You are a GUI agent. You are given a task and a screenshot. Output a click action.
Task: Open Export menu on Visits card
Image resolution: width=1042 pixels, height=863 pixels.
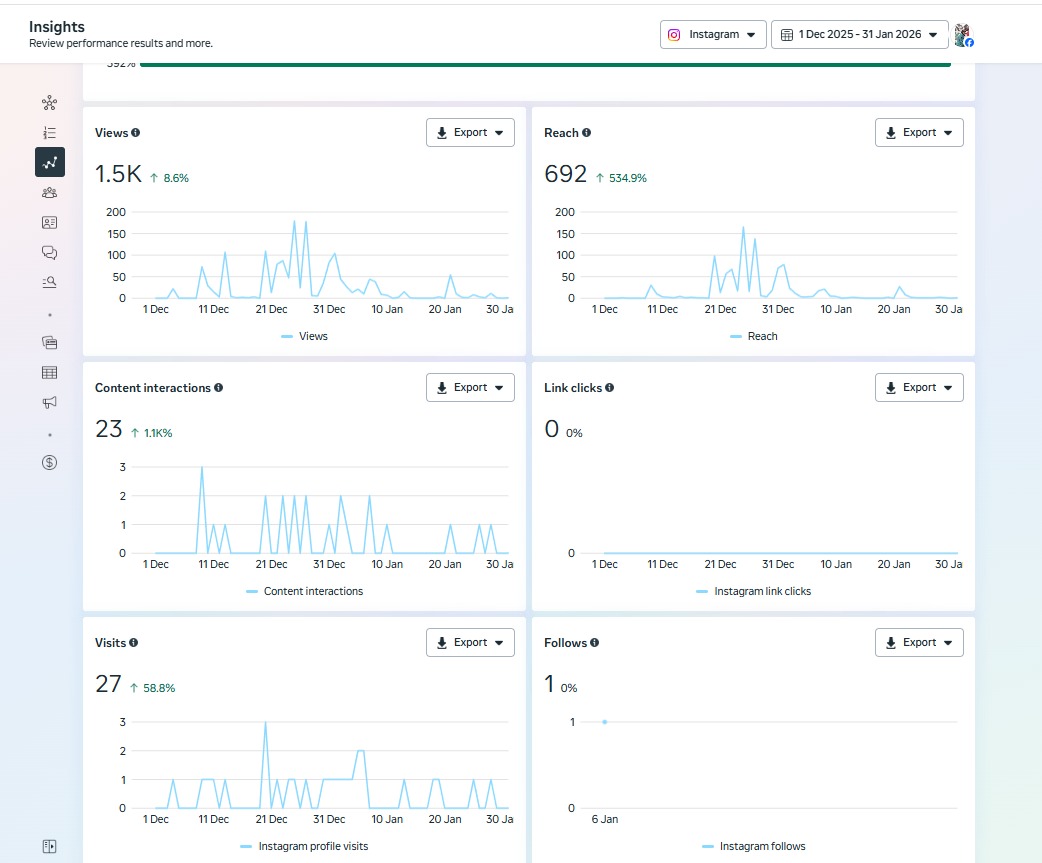tap(470, 643)
